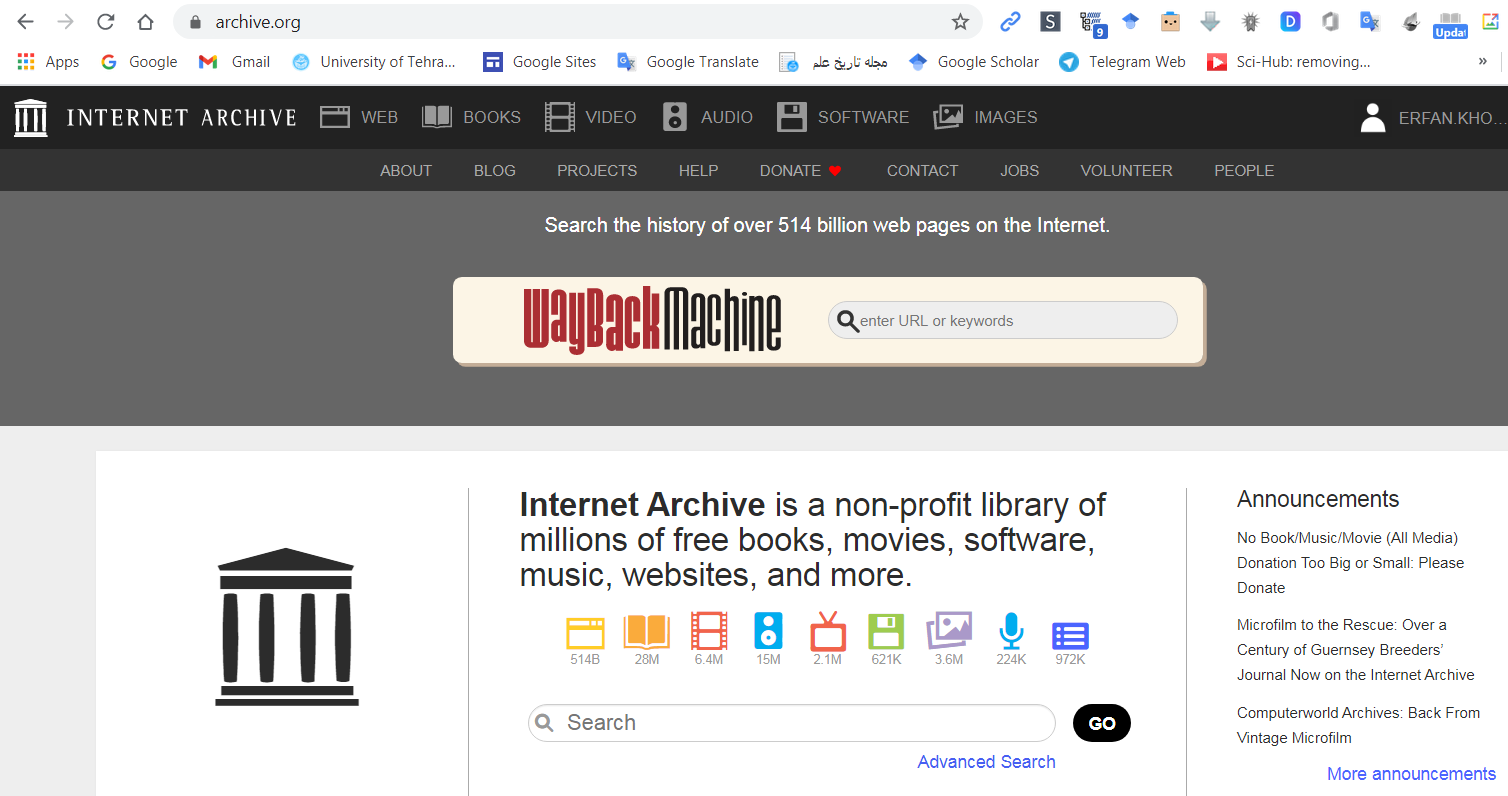This screenshot has height=796, width=1508.
Task: Click the purple images icon (3.6M)
Action: point(949,631)
